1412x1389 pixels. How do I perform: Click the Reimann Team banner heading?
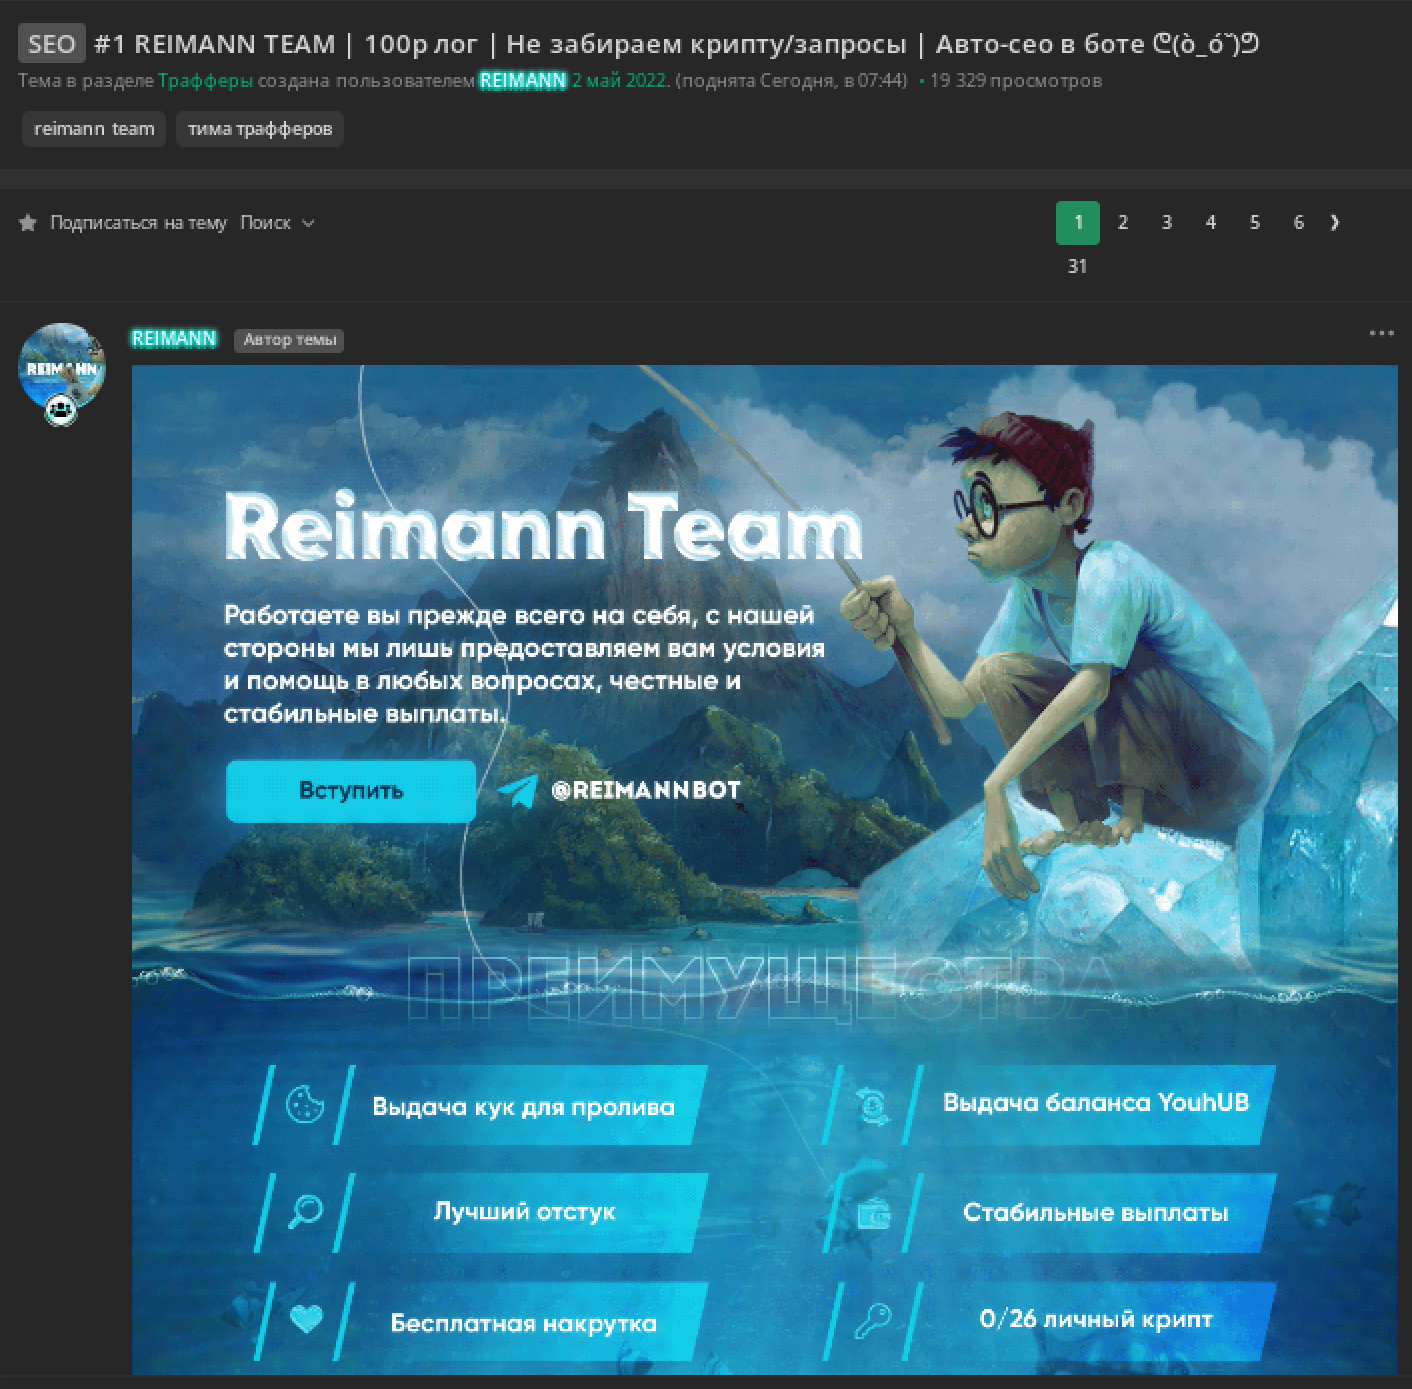click(543, 525)
